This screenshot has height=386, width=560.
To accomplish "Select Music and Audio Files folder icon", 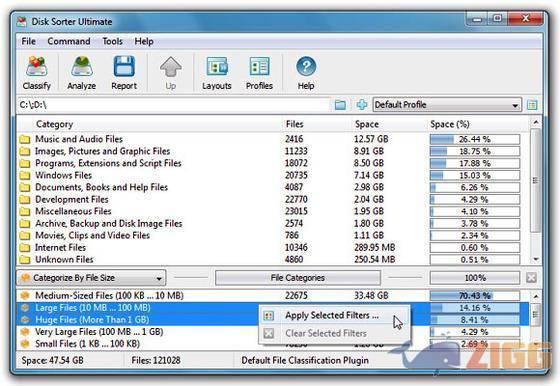I will pyautogui.click(x=25, y=139).
